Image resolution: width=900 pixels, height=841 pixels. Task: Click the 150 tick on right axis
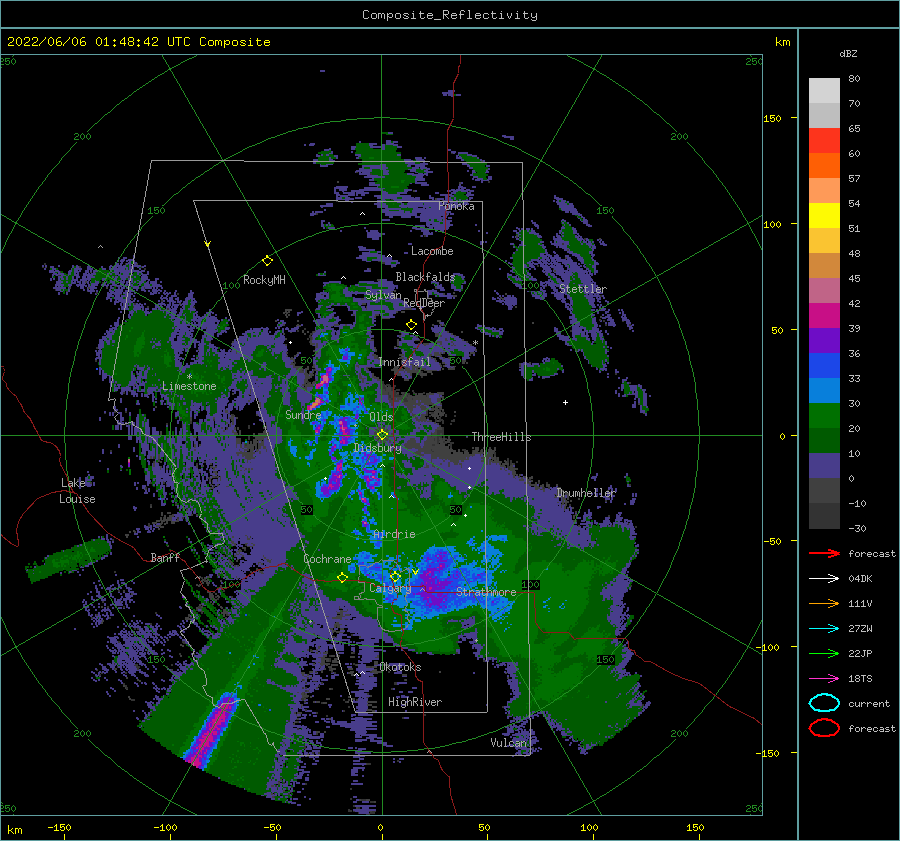[772, 118]
